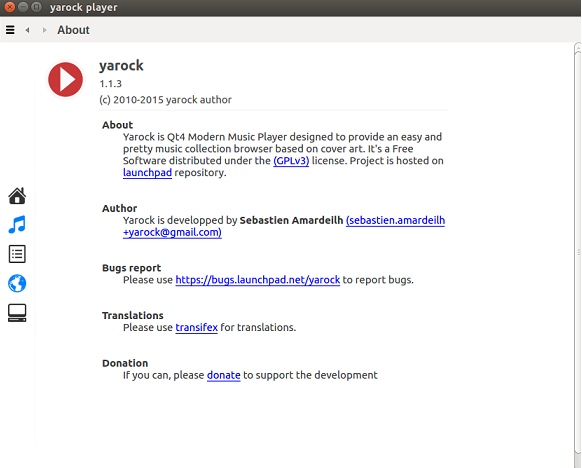Open the Home view from sidebar
Screen dimensions: 582x468
click(x=17, y=196)
